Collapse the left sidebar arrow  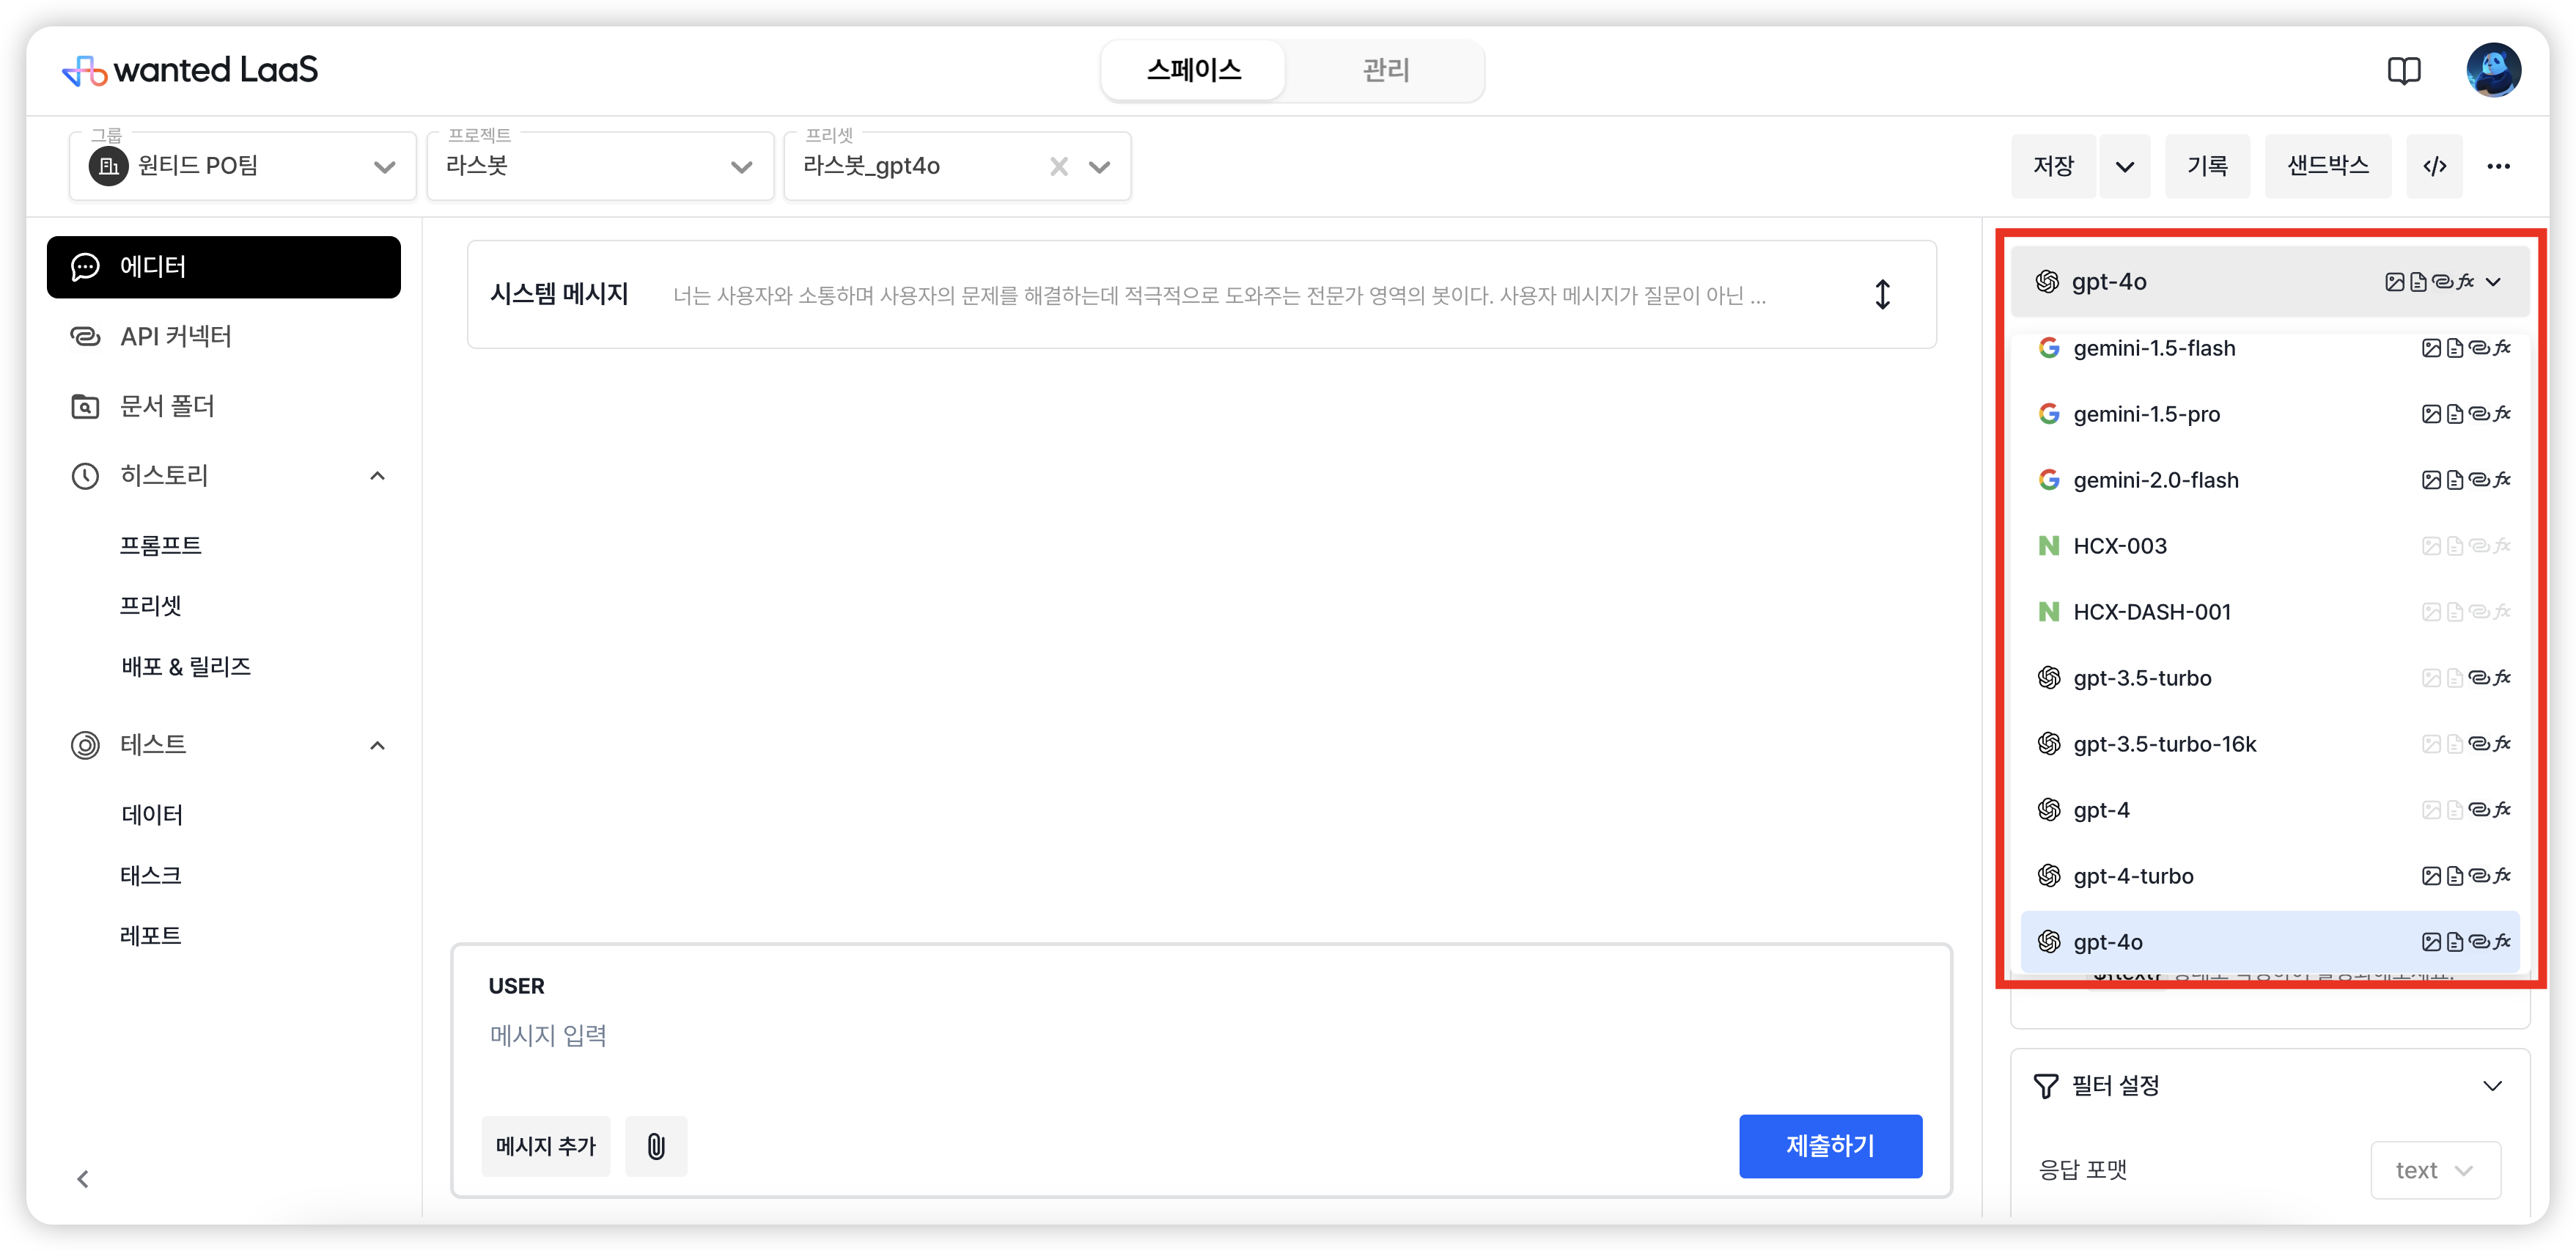83,1179
